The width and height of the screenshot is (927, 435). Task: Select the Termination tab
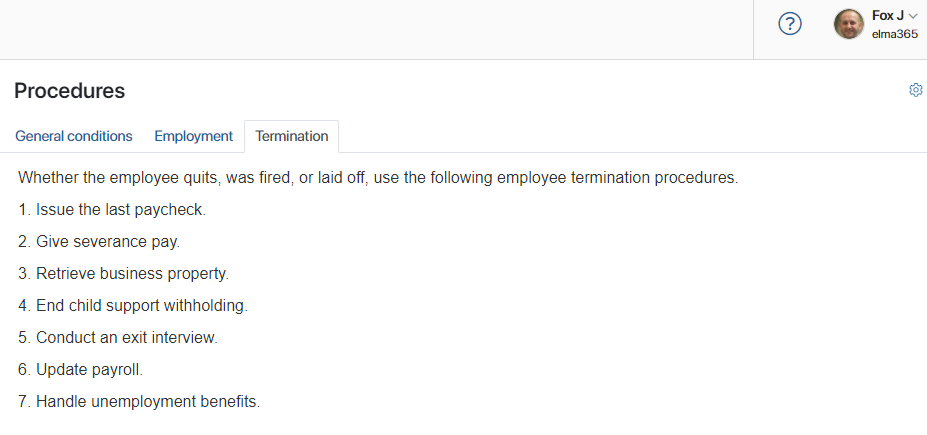tap(291, 136)
